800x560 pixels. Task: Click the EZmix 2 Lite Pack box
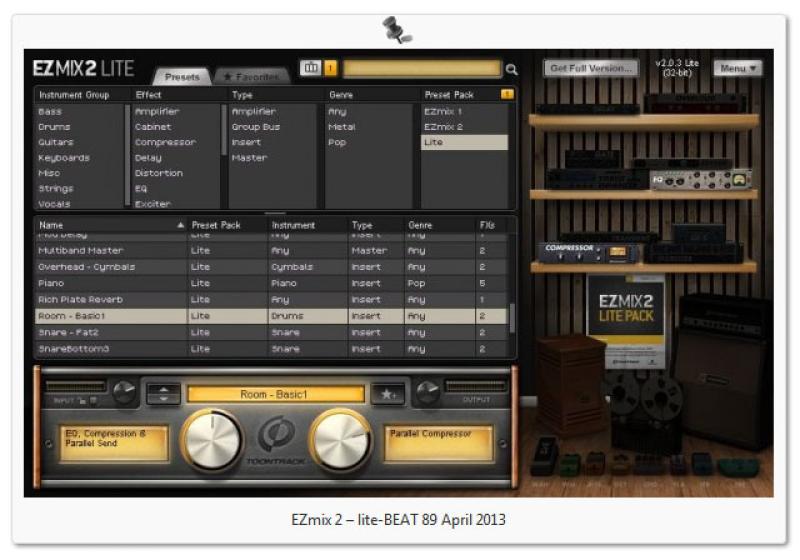pyautogui.click(x=626, y=320)
